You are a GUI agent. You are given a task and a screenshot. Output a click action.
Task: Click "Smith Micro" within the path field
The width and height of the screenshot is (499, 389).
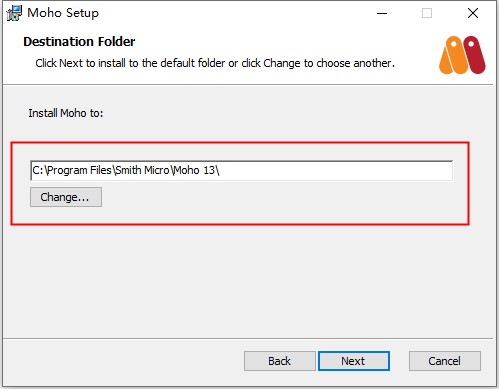point(143,171)
